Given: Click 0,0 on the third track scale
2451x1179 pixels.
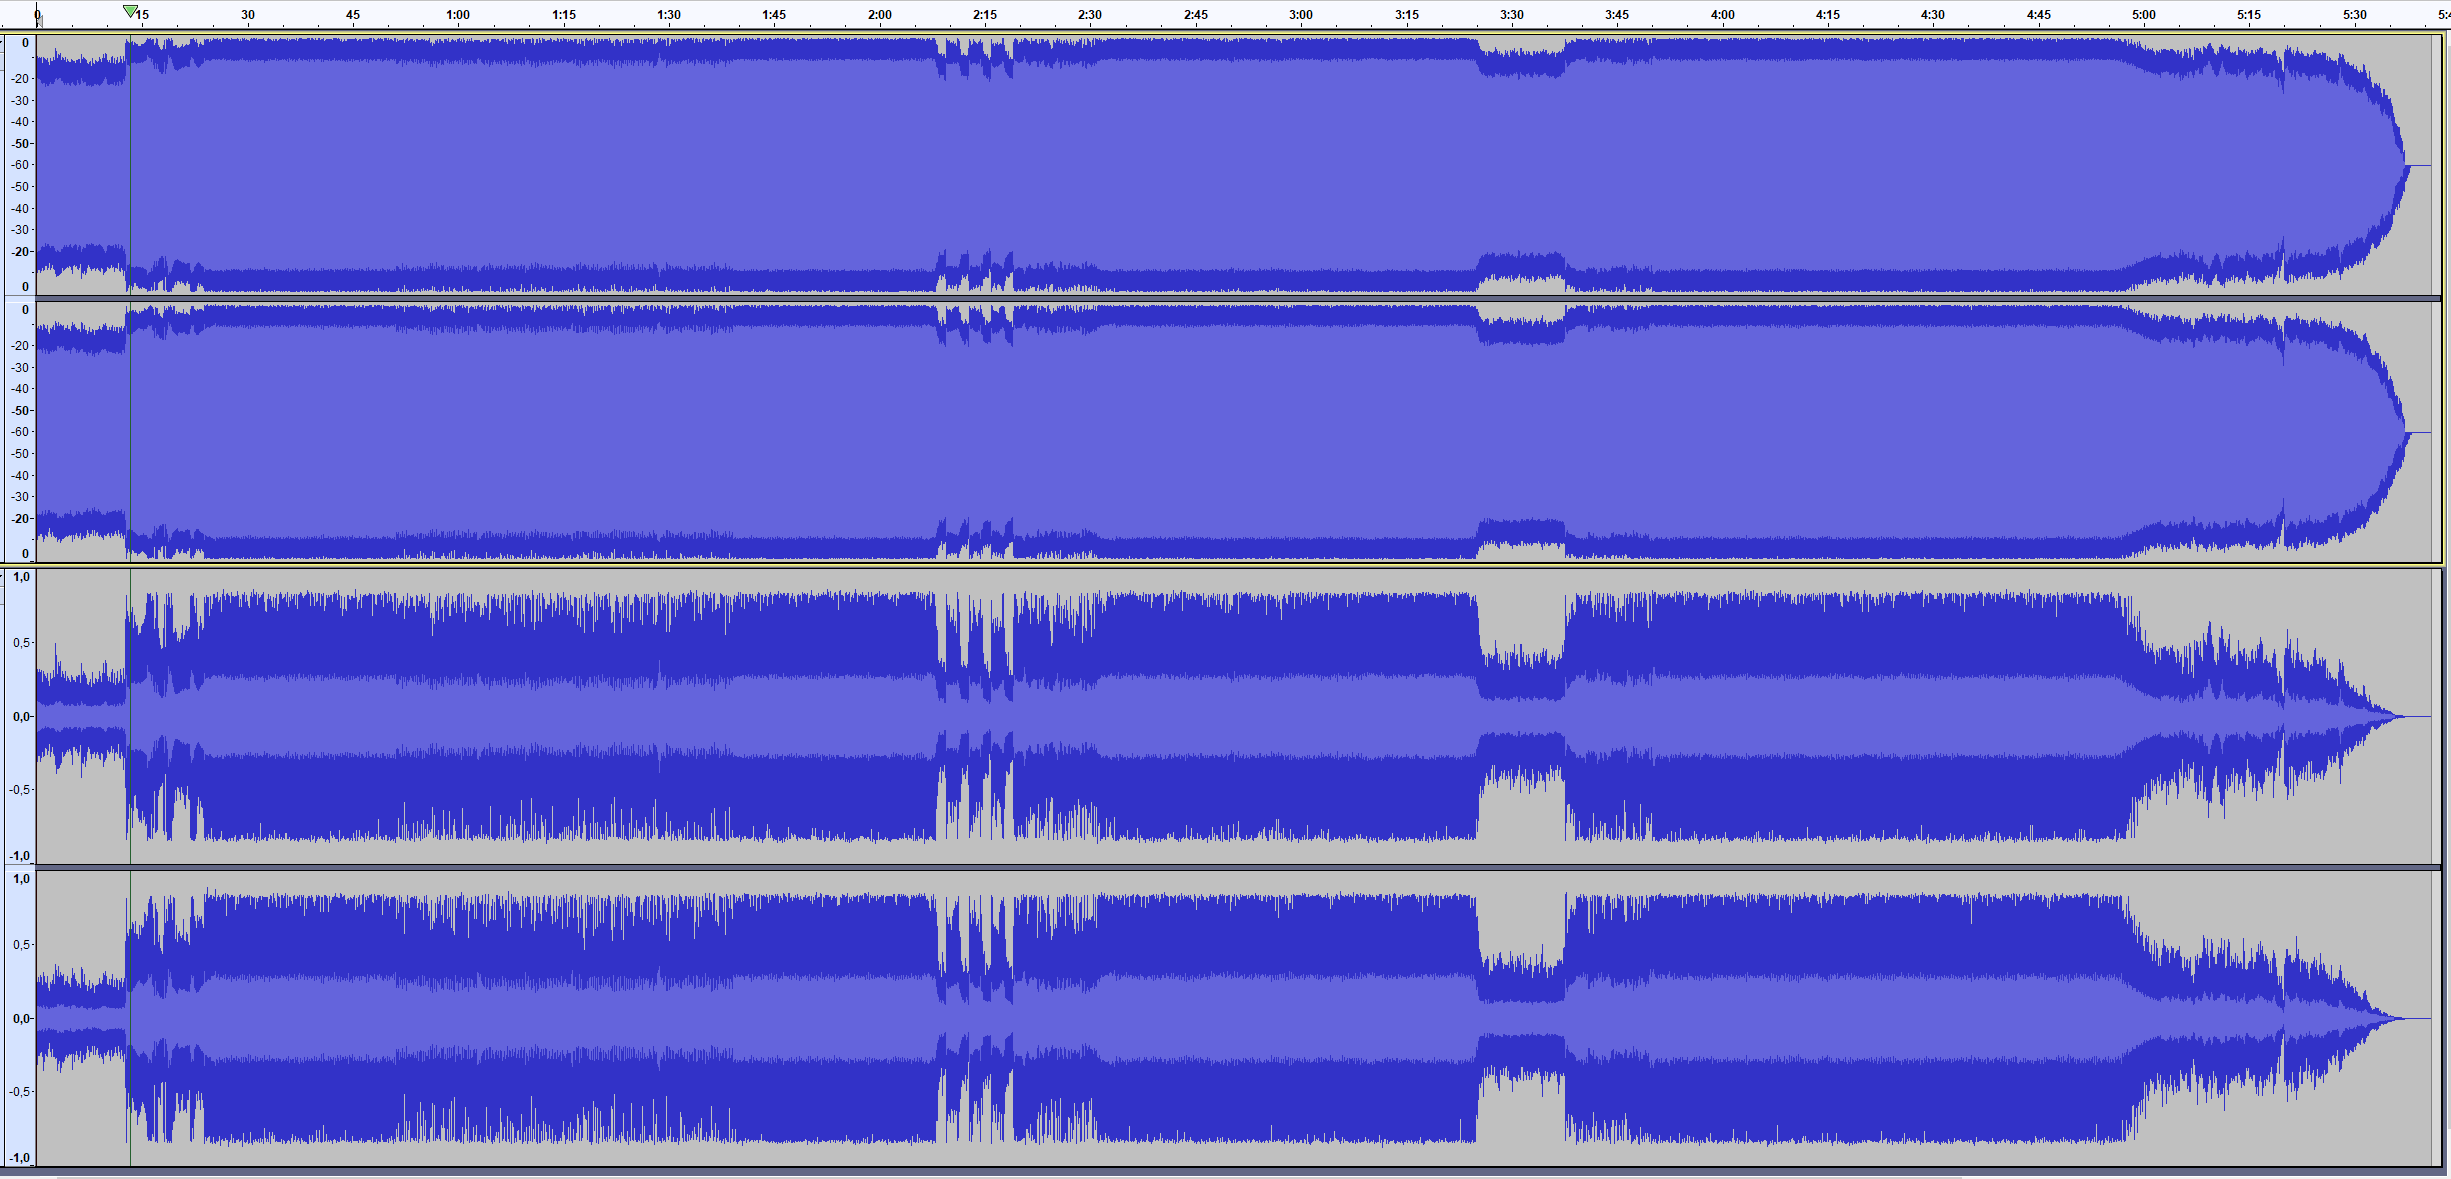Looking at the screenshot, I should coord(21,717).
